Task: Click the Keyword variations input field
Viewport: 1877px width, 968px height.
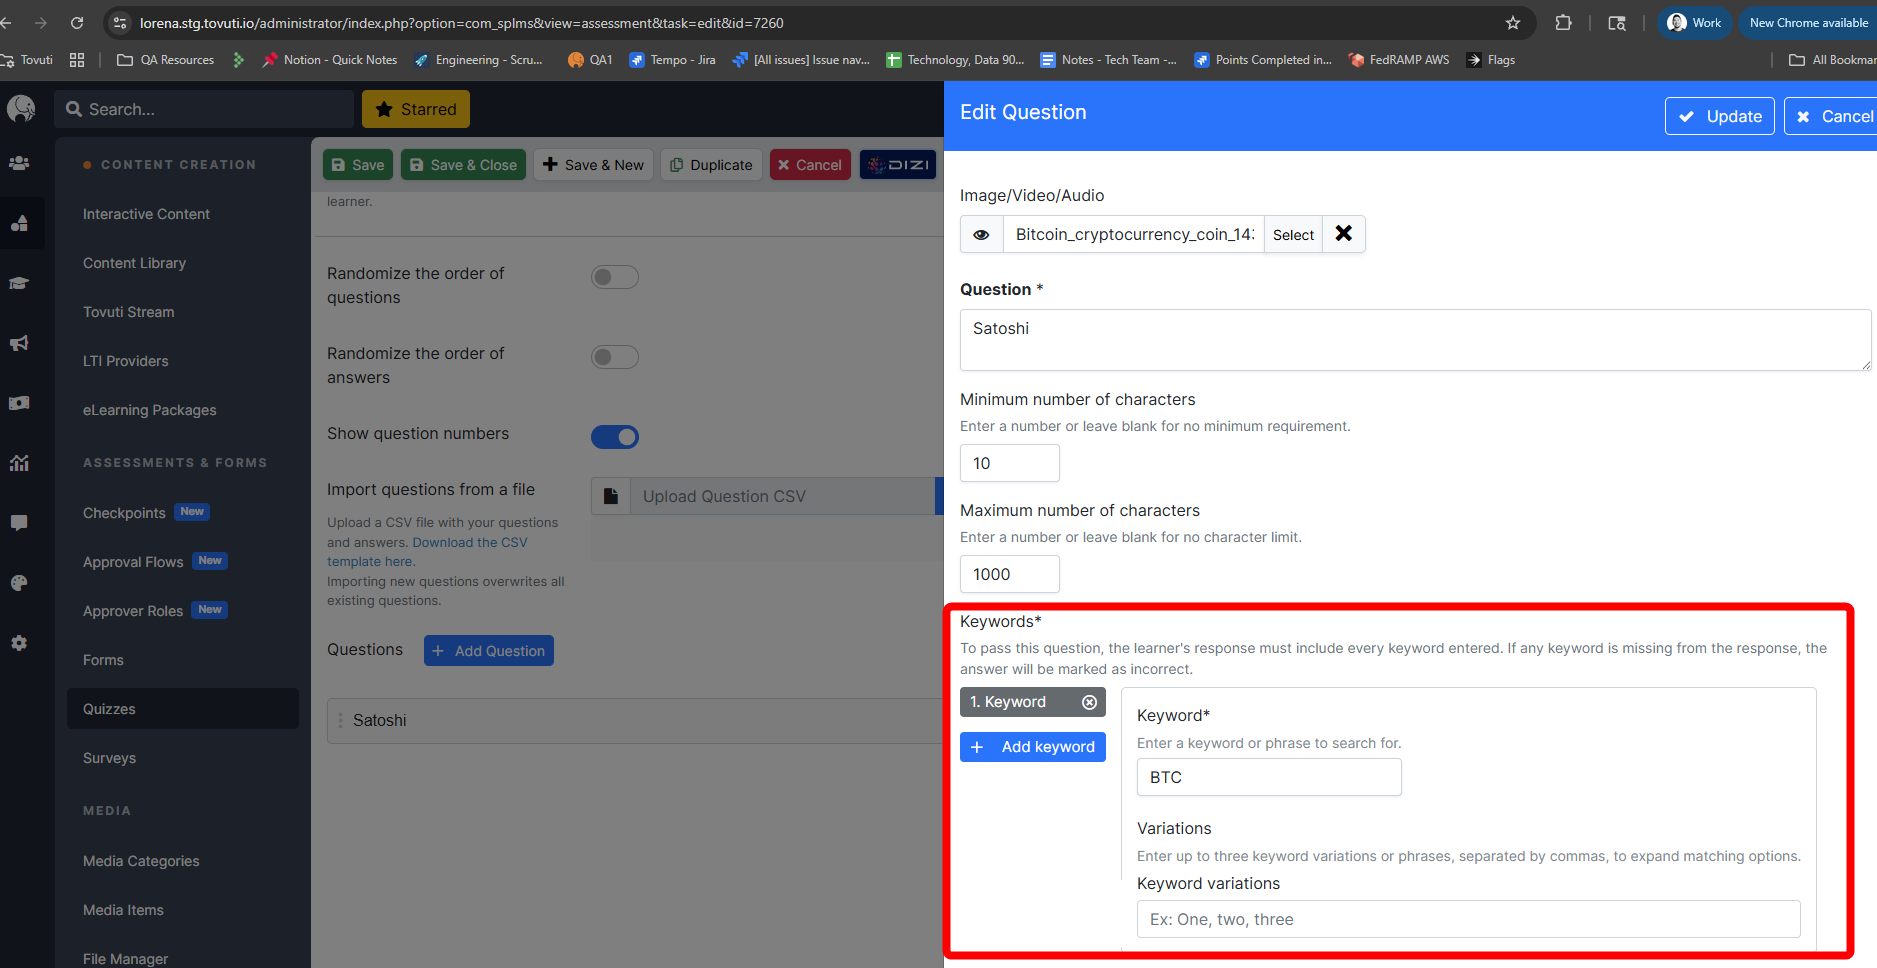Action: (1468, 919)
